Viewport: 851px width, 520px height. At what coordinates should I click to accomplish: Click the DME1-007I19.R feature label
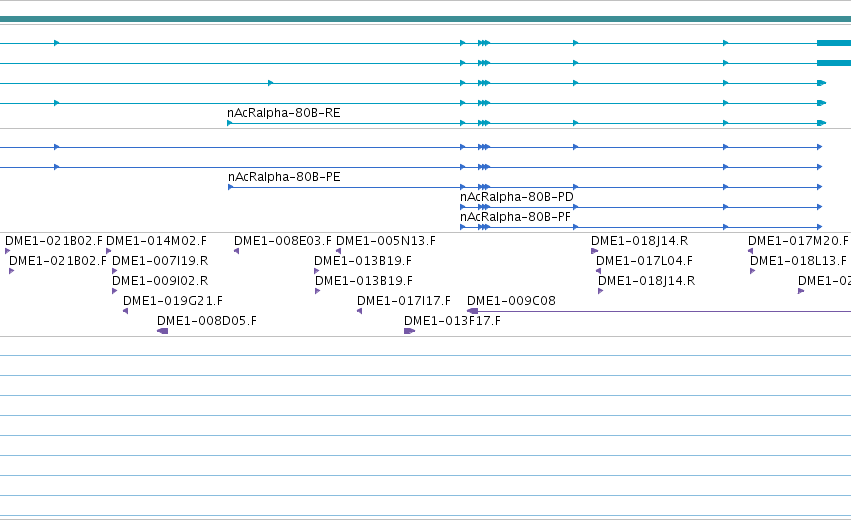coord(160,261)
